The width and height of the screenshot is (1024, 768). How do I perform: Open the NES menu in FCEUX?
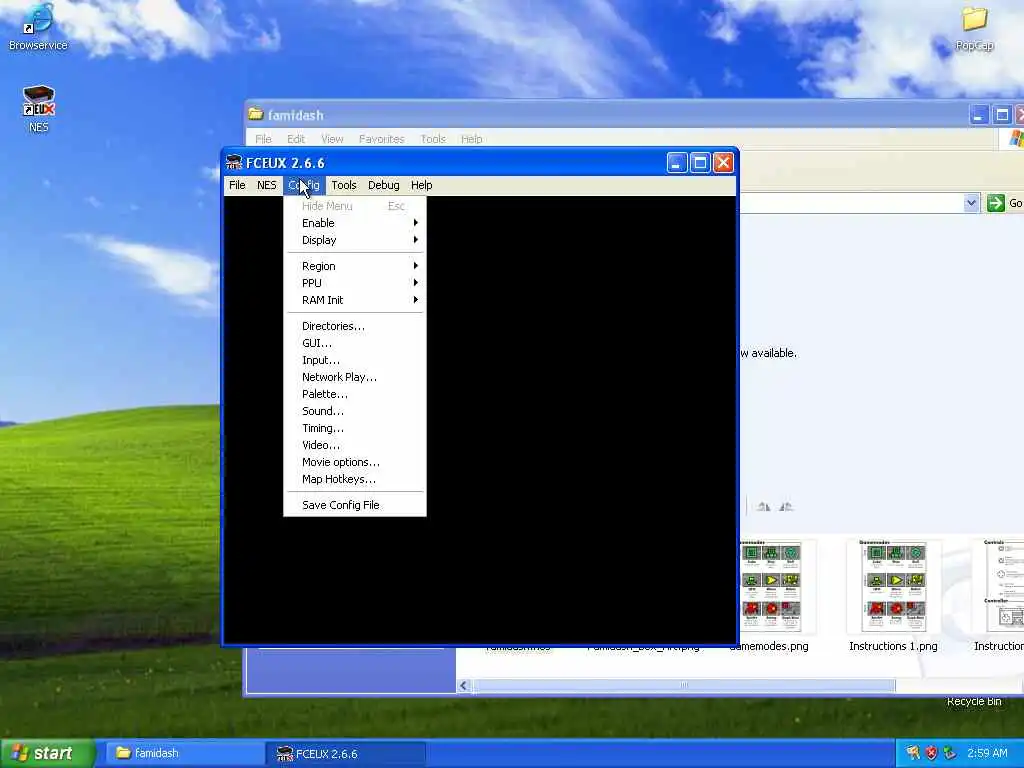click(x=266, y=185)
